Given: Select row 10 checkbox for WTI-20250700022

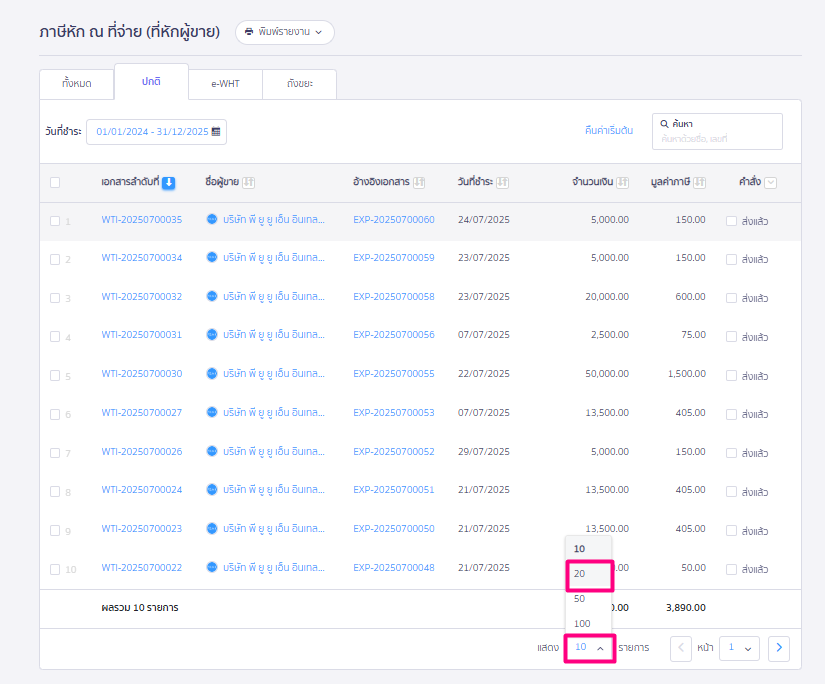Looking at the screenshot, I should (x=55, y=569).
